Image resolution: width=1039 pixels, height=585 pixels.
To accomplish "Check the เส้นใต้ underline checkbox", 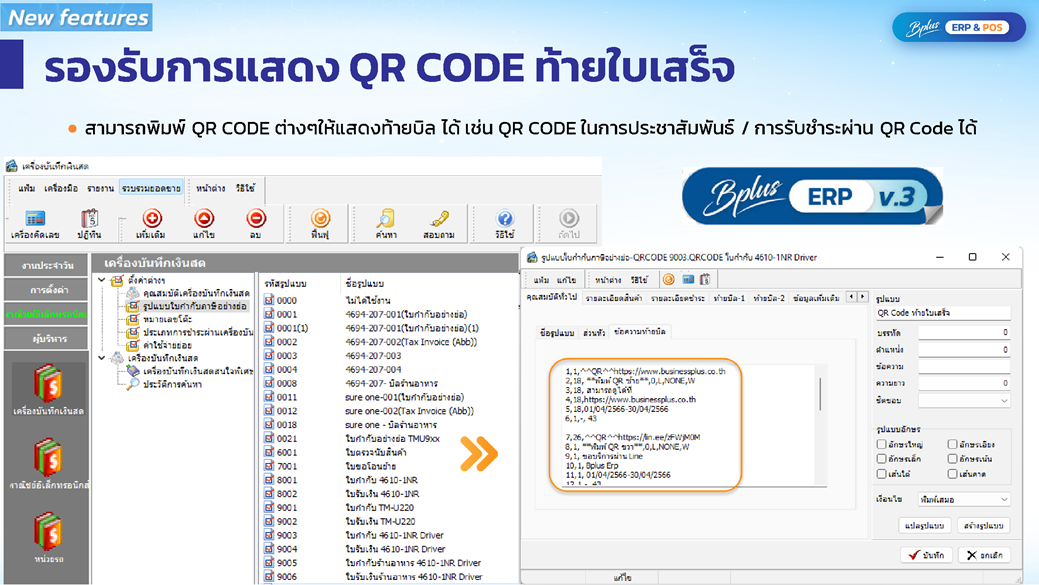I will pos(881,472).
